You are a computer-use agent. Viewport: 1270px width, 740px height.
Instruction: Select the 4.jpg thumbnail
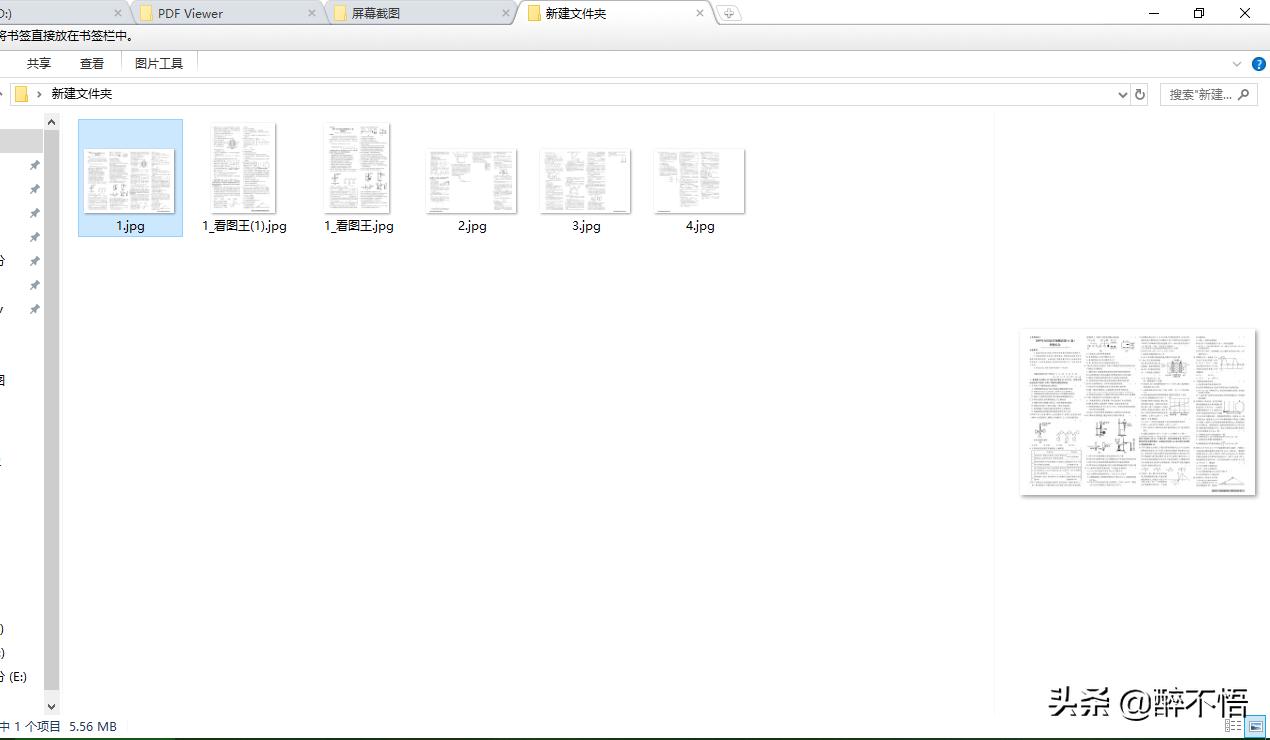(x=700, y=180)
